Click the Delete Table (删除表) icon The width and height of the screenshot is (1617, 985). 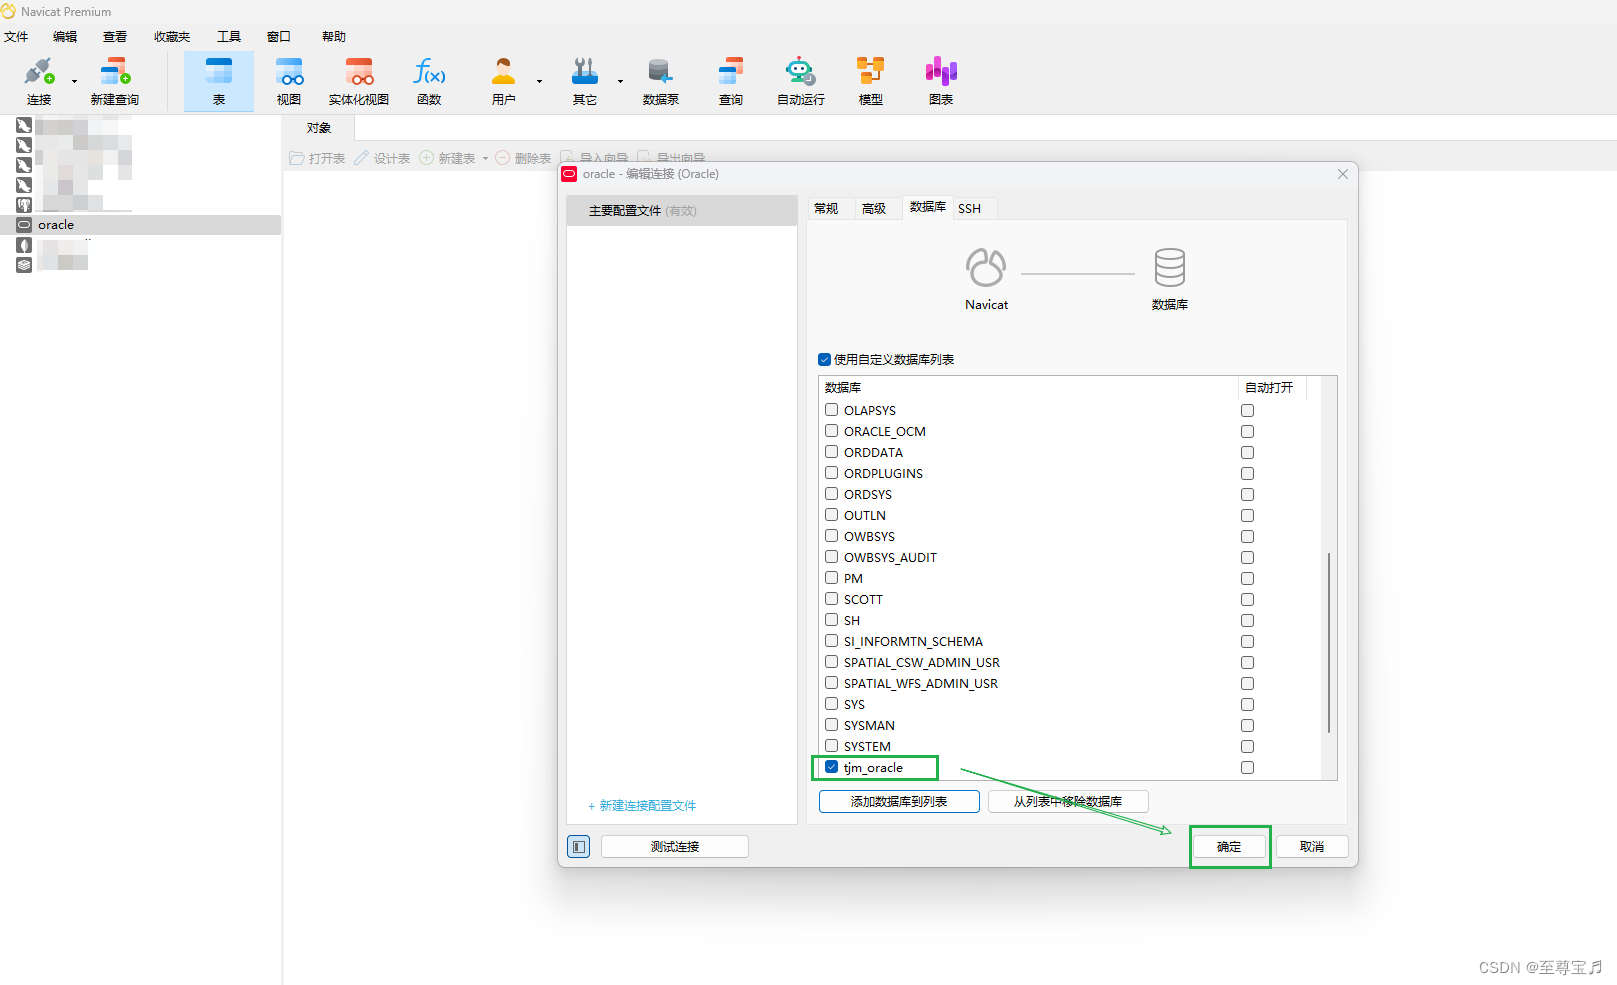[x=503, y=158]
